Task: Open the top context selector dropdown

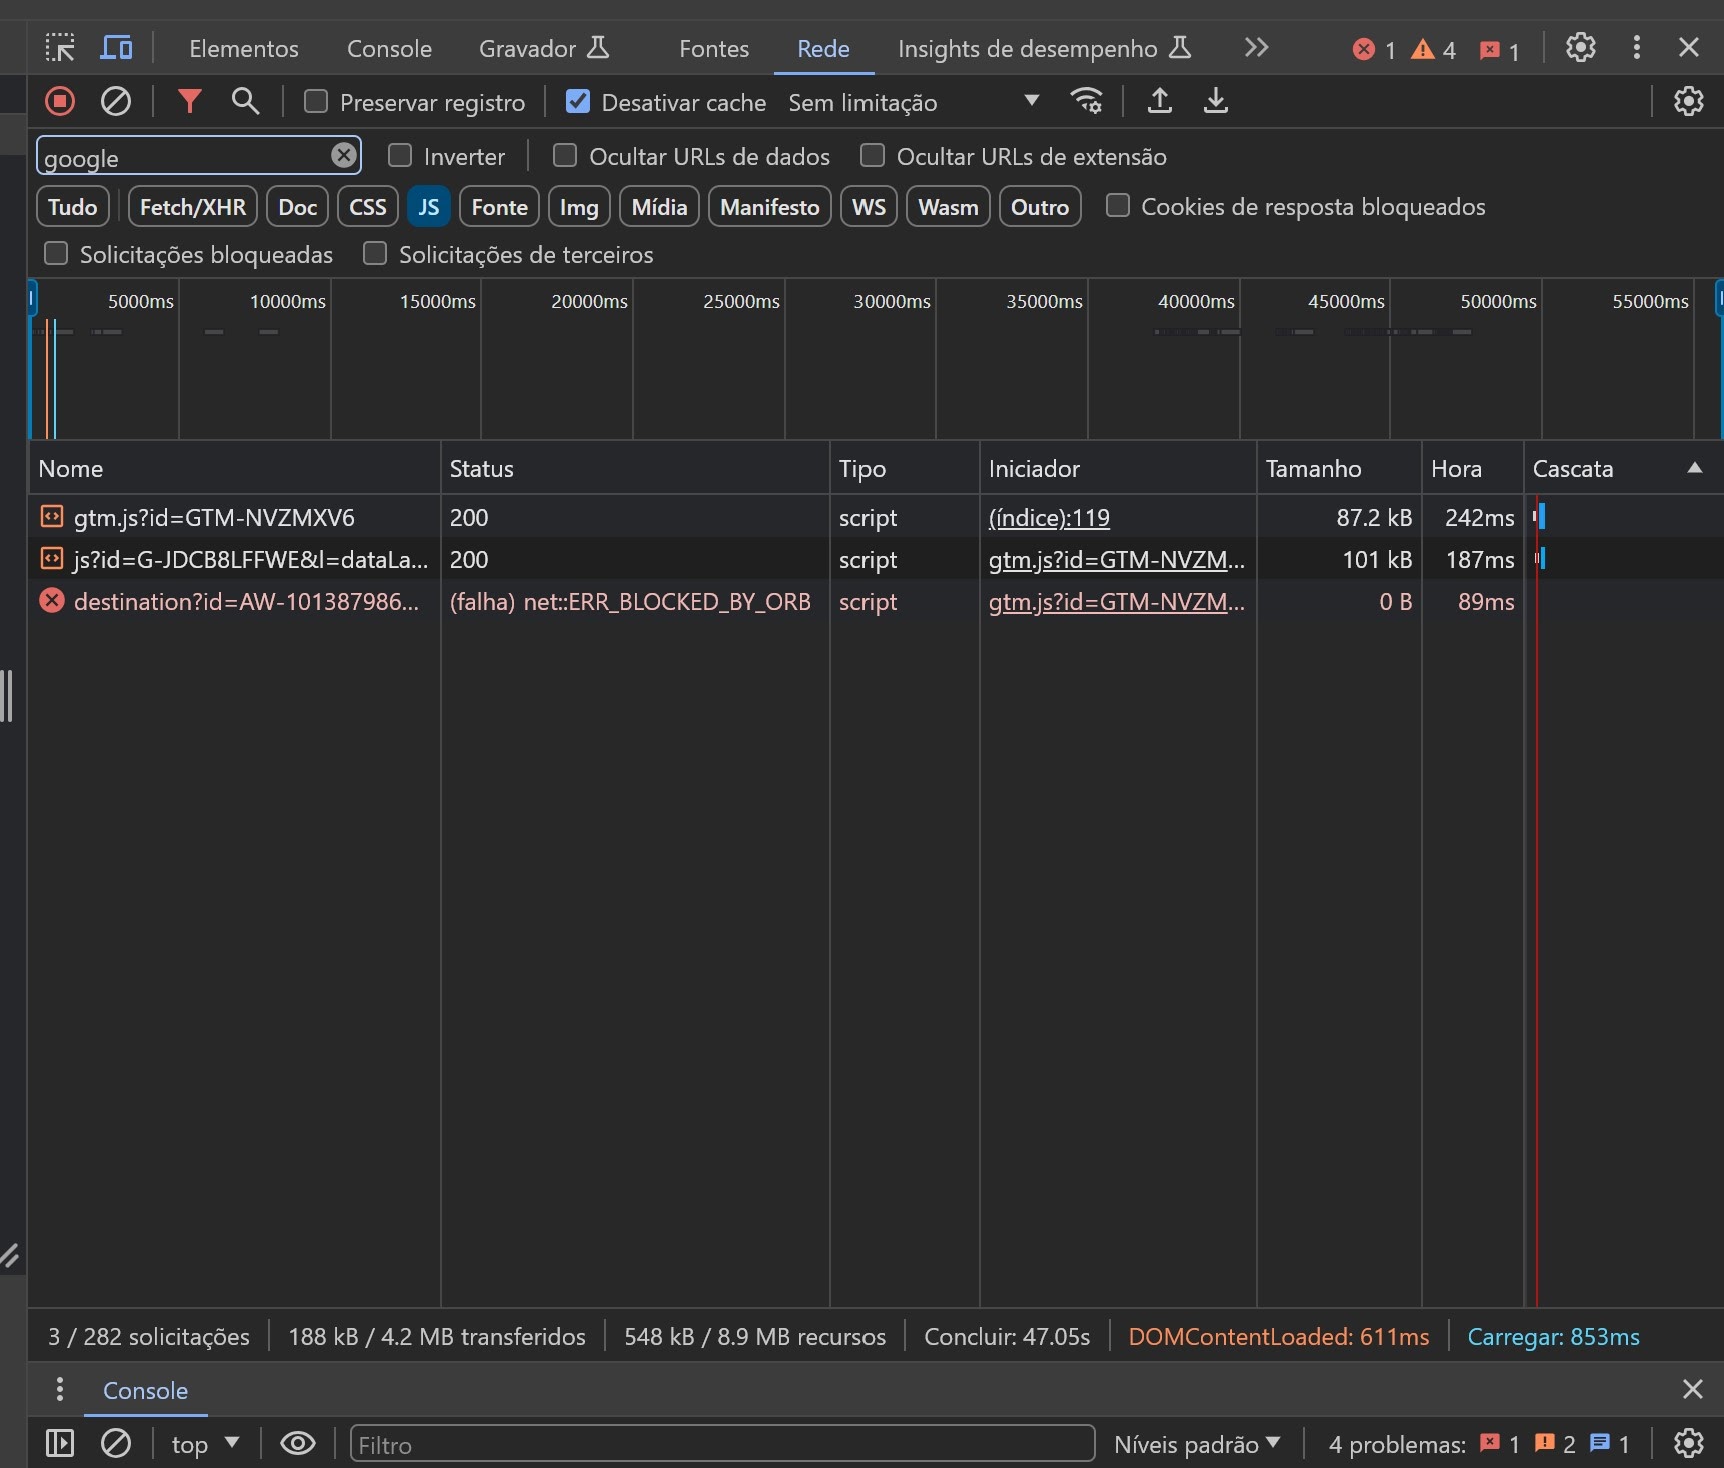Action: point(205,1444)
